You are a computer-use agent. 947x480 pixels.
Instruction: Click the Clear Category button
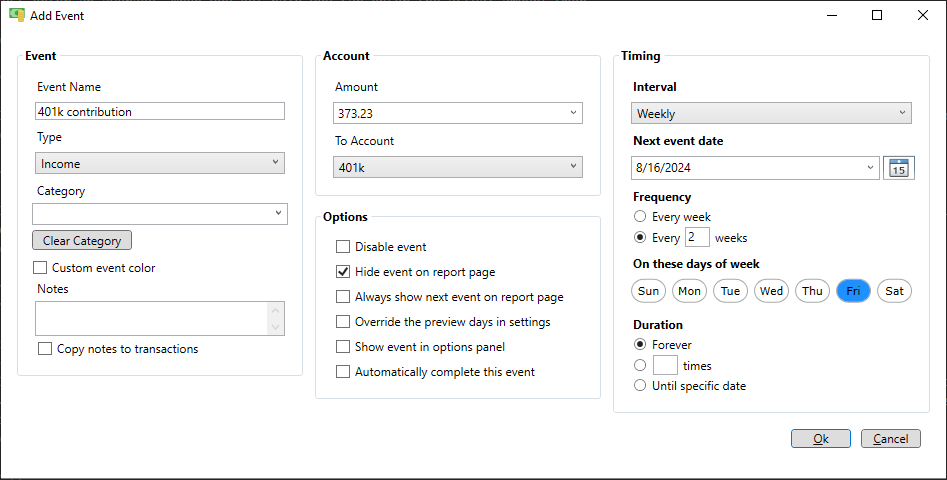tap(82, 240)
